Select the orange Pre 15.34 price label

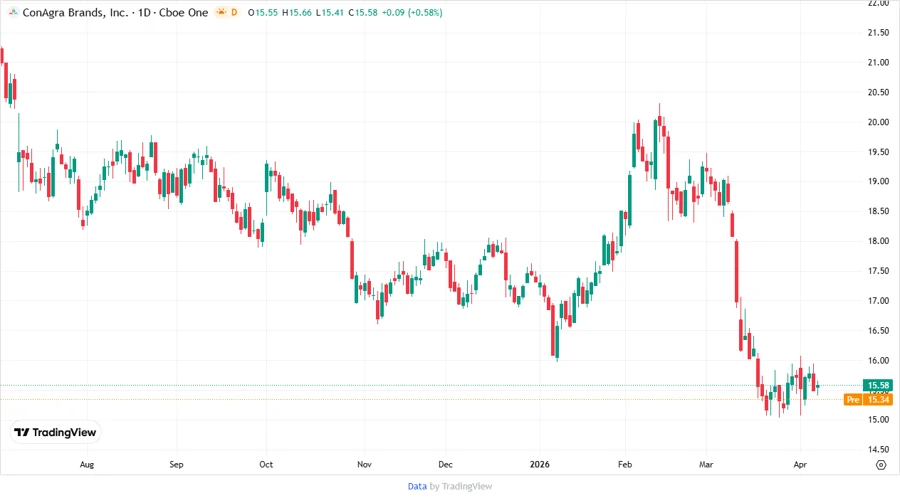[868, 399]
